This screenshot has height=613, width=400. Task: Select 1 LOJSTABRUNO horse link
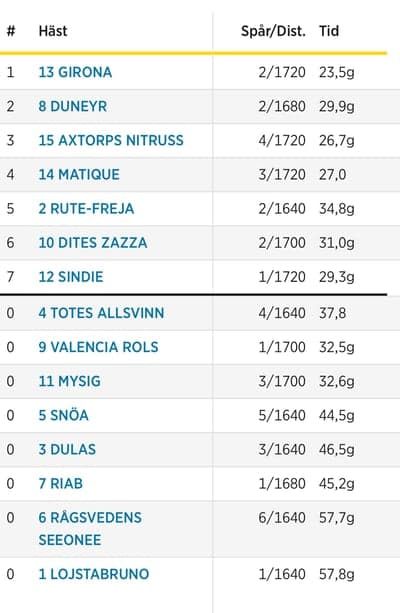(94, 574)
